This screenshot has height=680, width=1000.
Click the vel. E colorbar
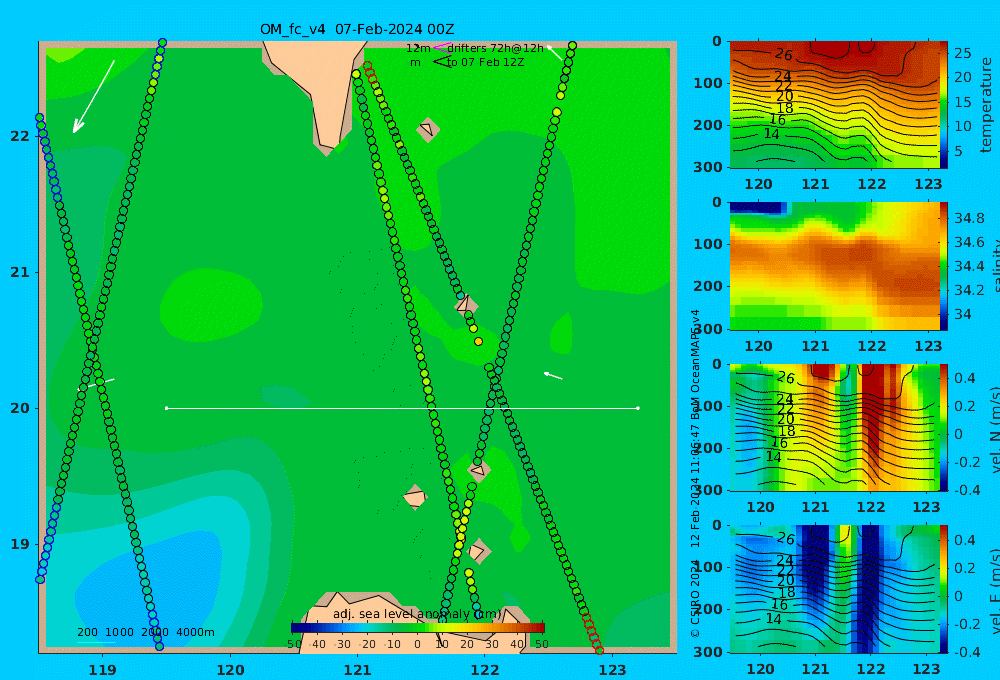point(944,589)
